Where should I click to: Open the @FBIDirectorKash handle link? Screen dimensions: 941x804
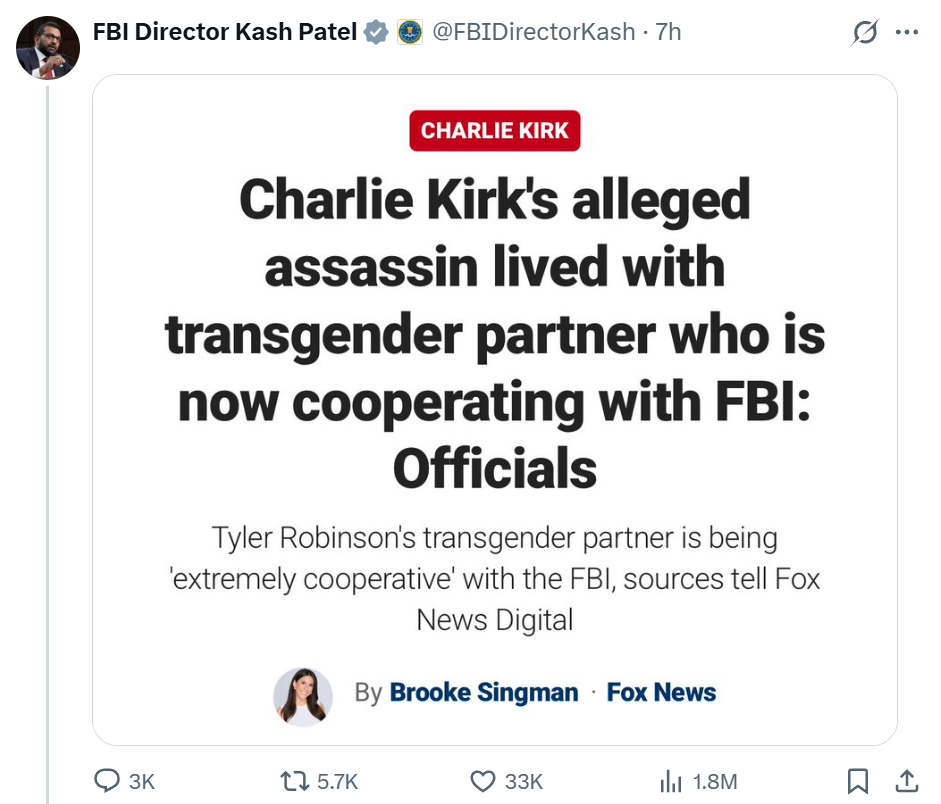[533, 32]
